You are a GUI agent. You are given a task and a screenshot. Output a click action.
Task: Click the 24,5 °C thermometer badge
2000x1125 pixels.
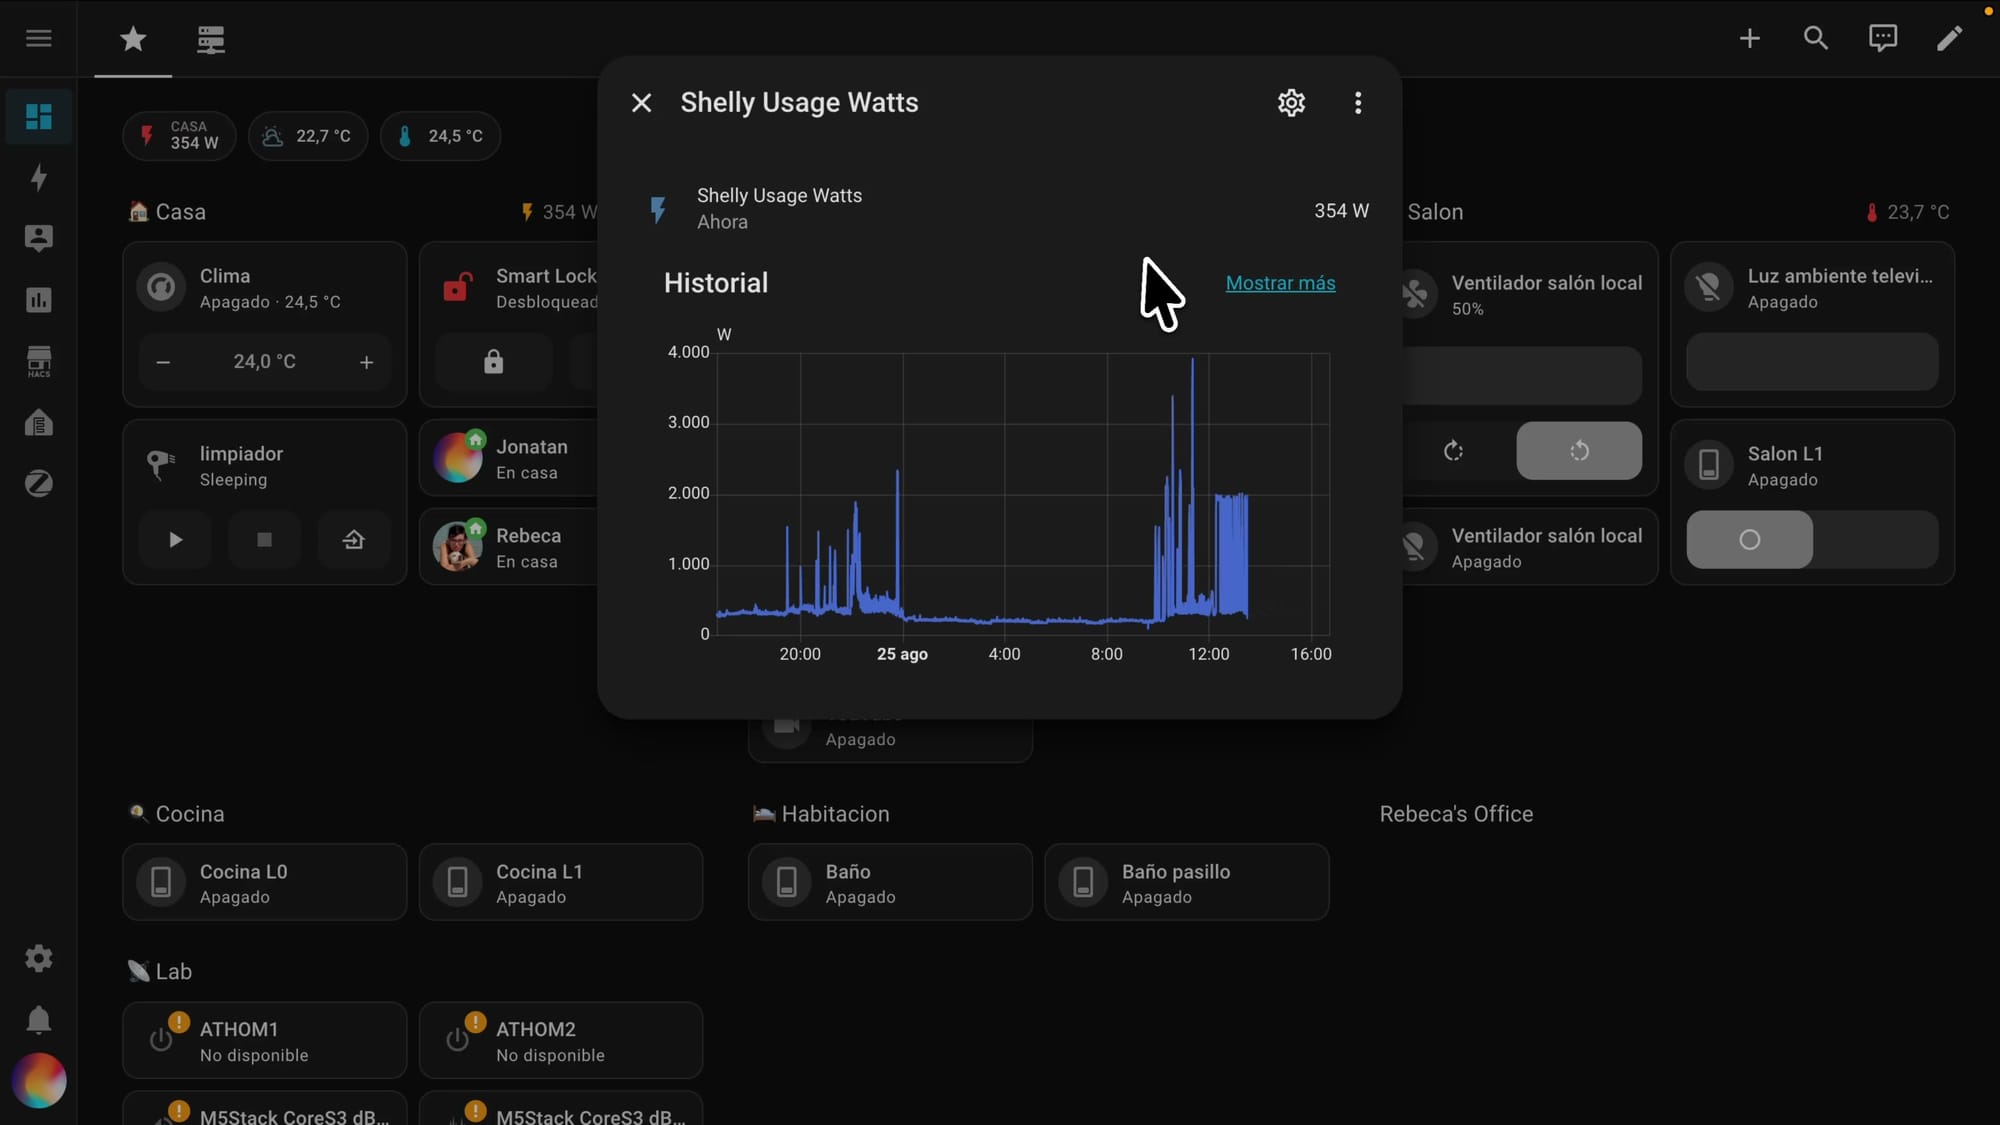(x=440, y=136)
